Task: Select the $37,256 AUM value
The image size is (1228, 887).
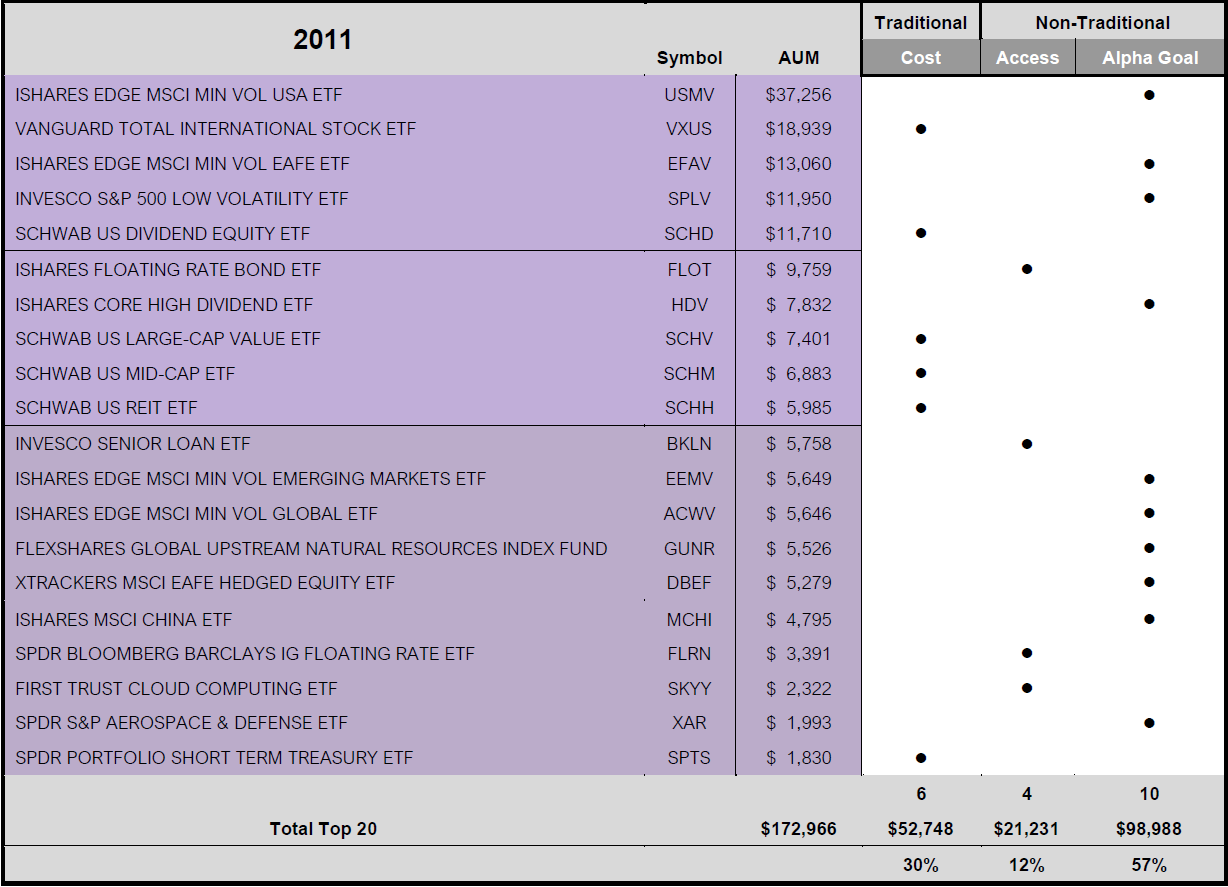Action: (x=798, y=95)
